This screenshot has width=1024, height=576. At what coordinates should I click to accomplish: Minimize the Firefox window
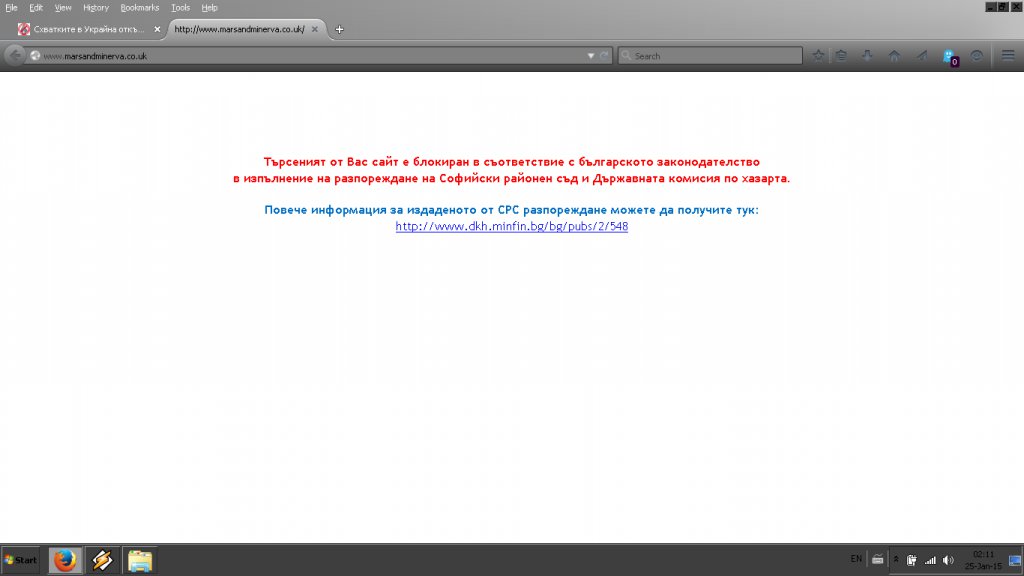[990, 7]
